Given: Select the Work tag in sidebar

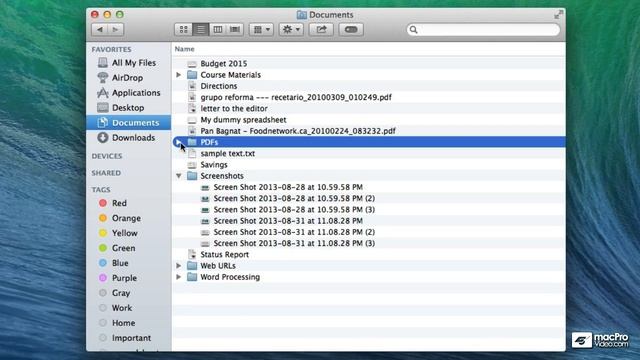Looking at the screenshot, I should pyautogui.click(x=122, y=308).
